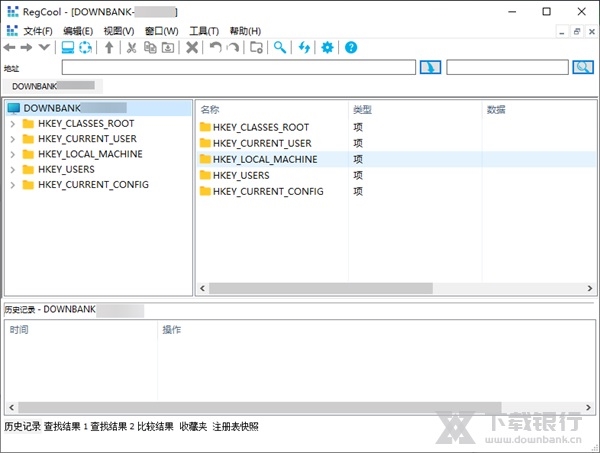
Task: Open the 编辑(E) menu
Action: tap(78, 31)
